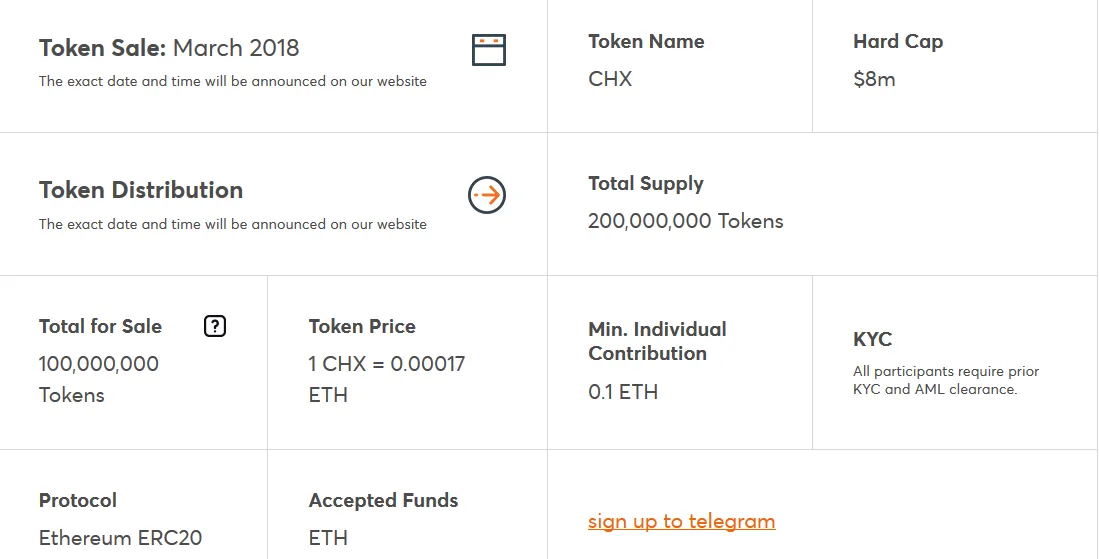
Task: Click the calendar icon beside Token Sale
Action: [x=489, y=50]
